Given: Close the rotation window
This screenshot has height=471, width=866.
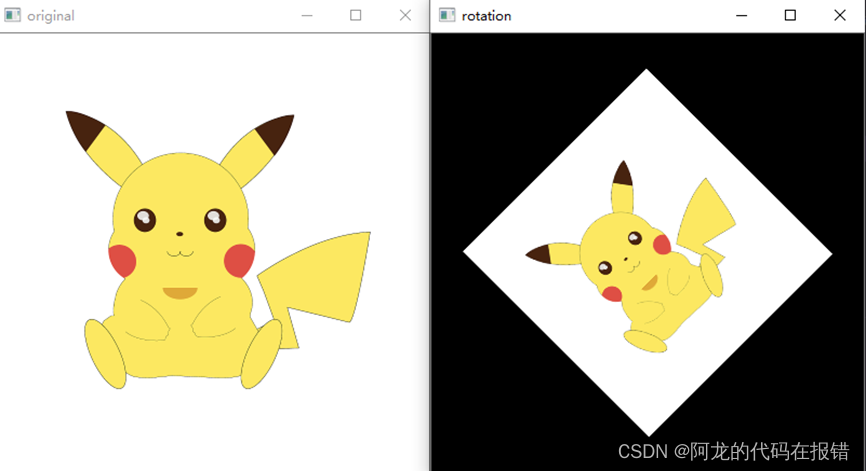Looking at the screenshot, I should pos(840,15).
